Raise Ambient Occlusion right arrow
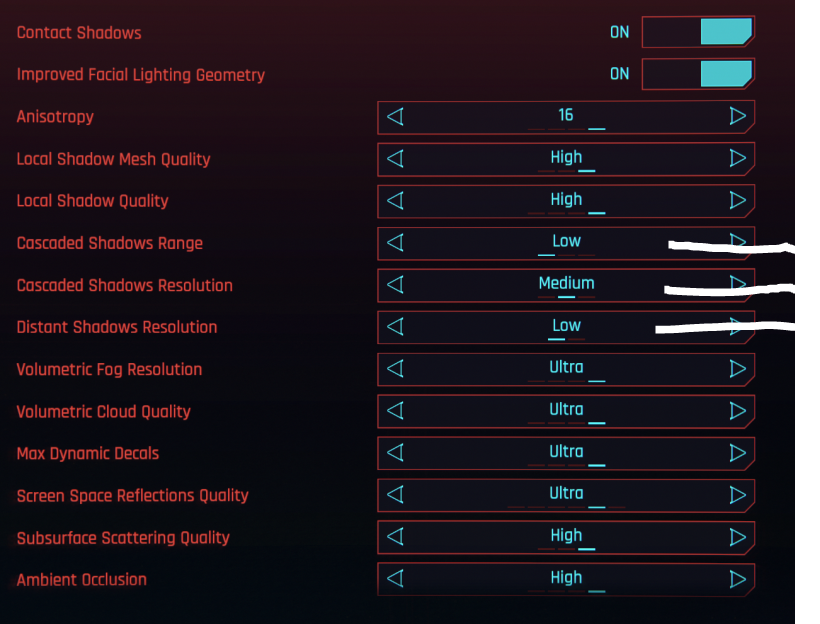Image resolution: width=820 pixels, height=624 pixels. click(738, 578)
